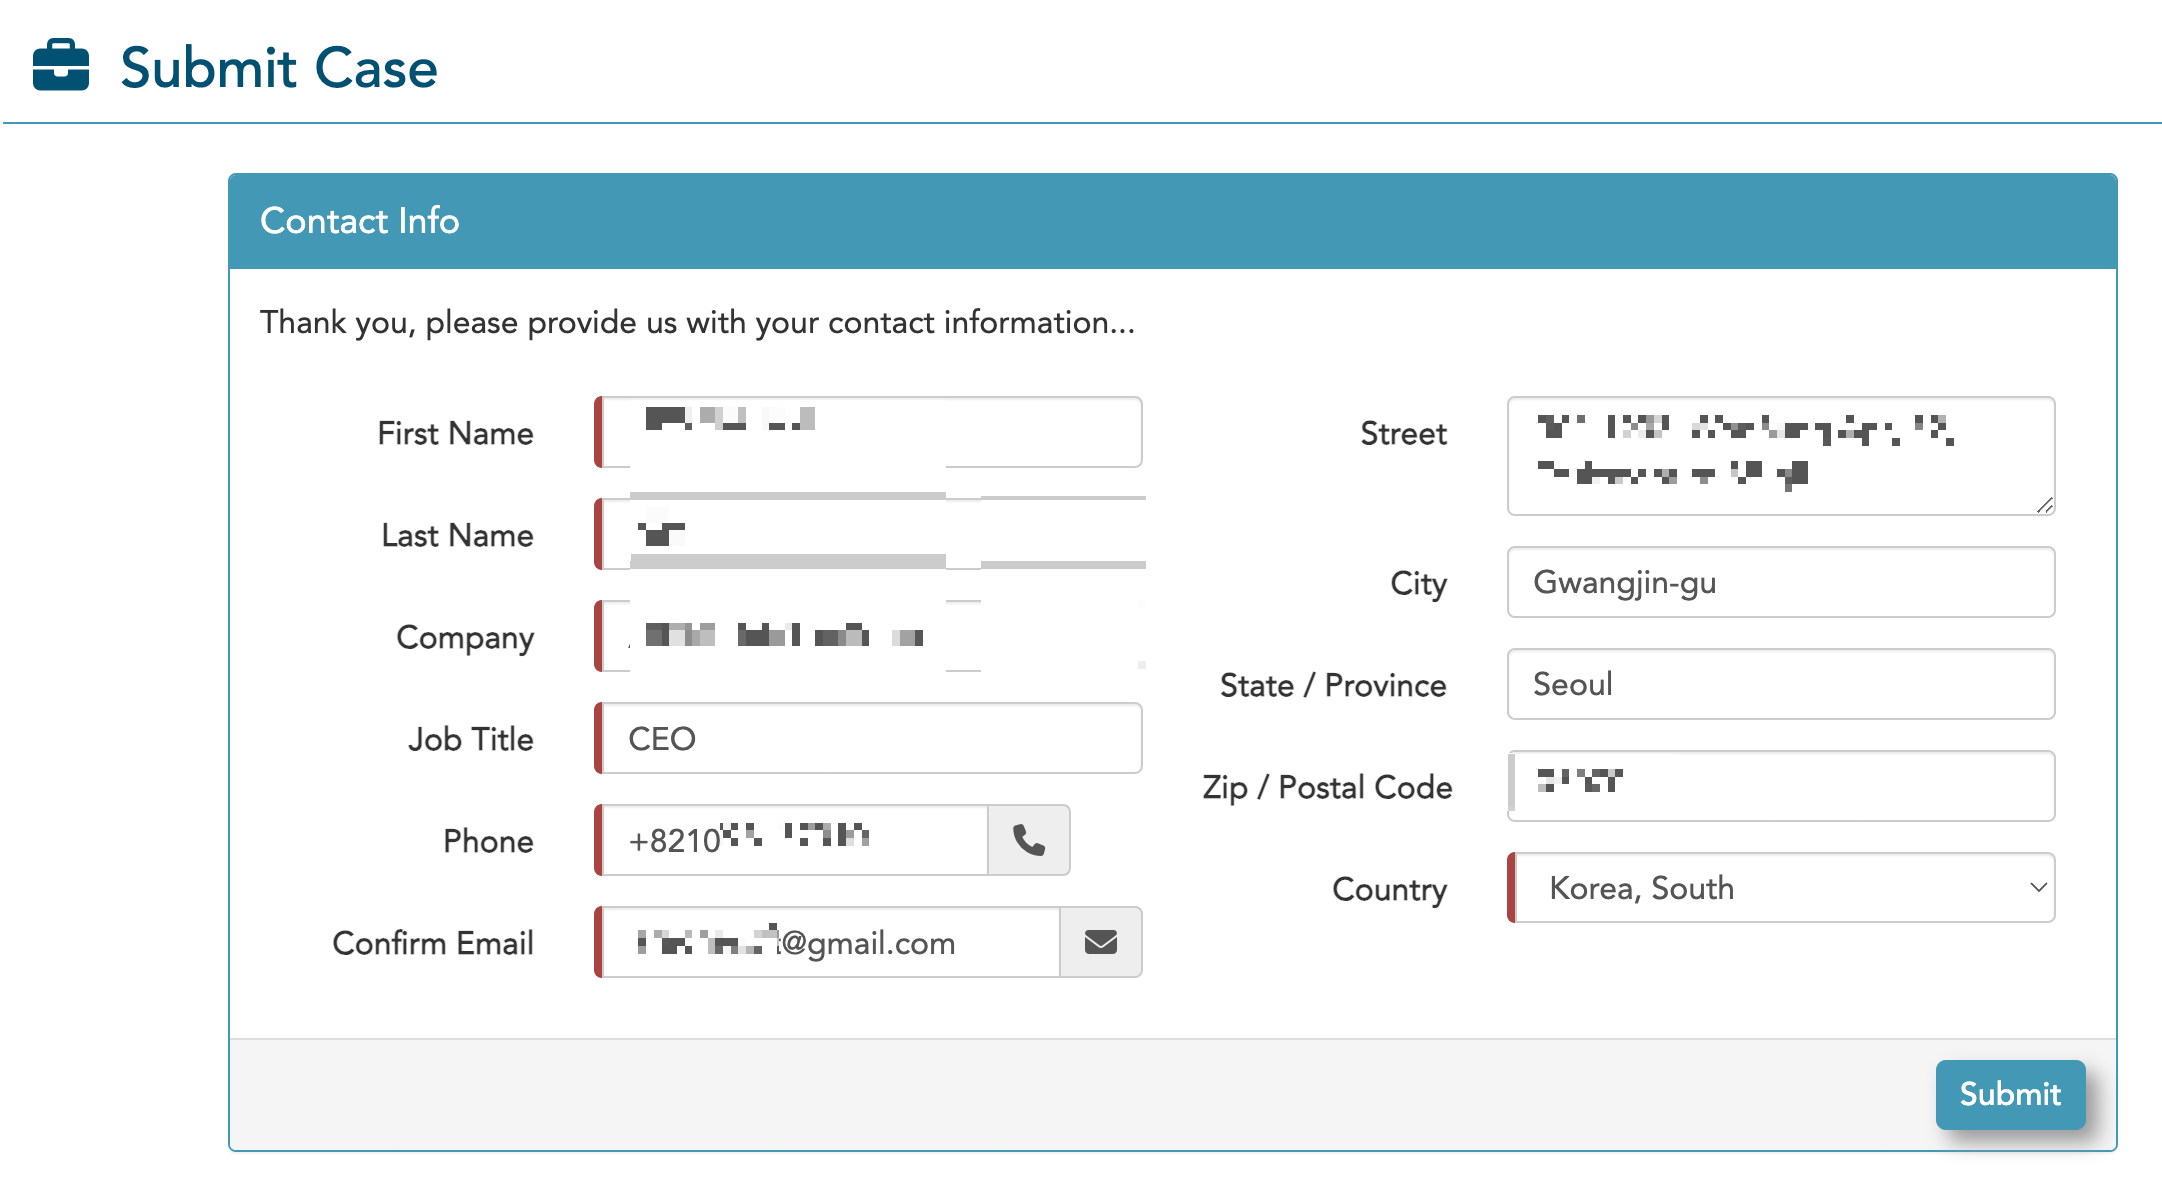Grab the Street textarea resize handle
The height and width of the screenshot is (1192, 2162).
[2045, 506]
